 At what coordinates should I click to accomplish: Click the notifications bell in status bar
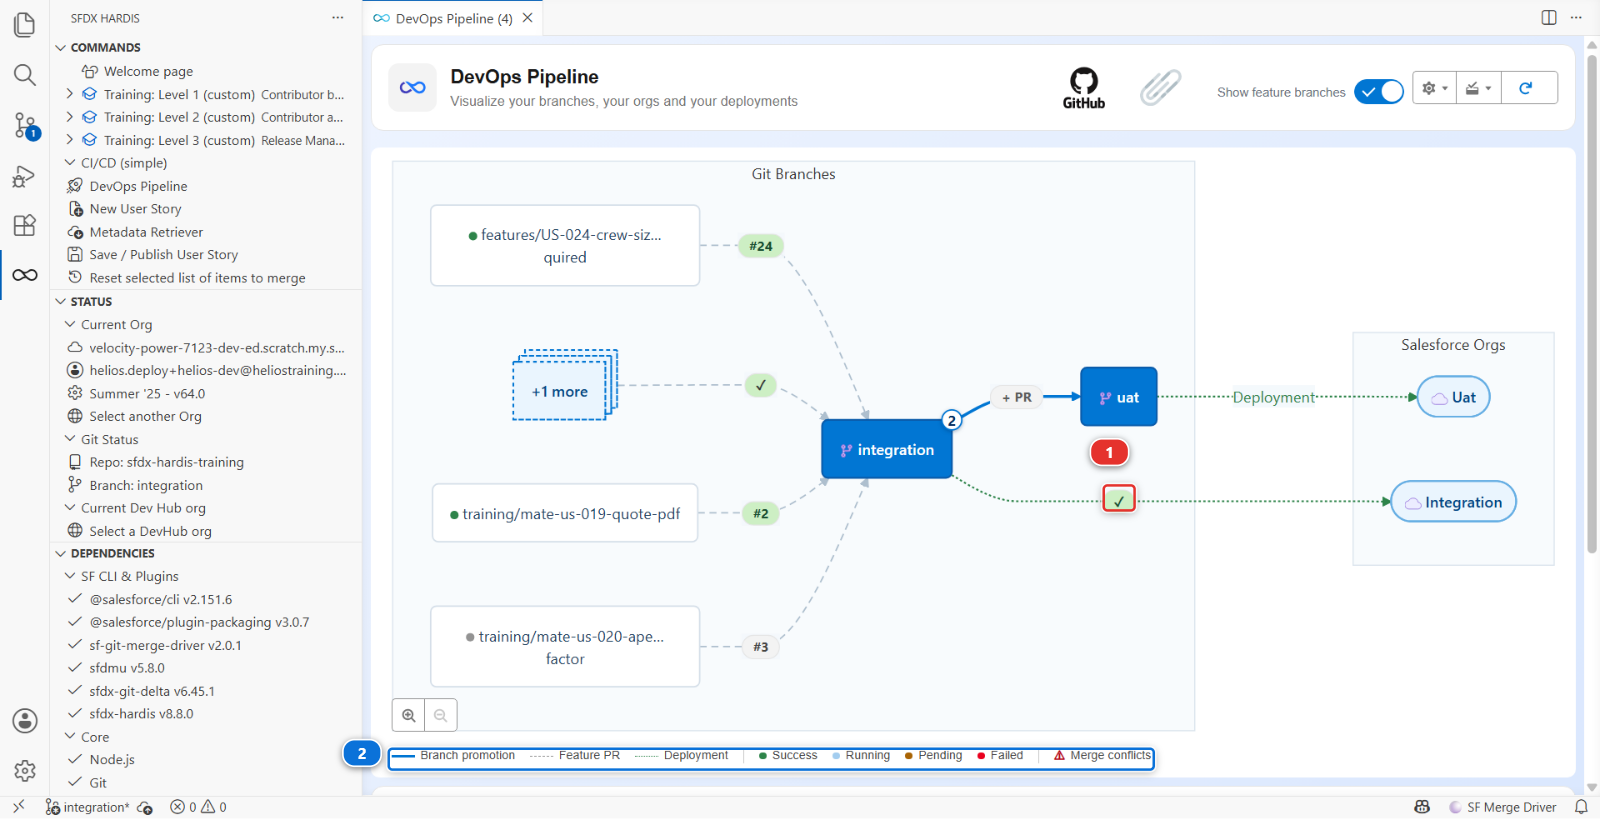click(1581, 807)
